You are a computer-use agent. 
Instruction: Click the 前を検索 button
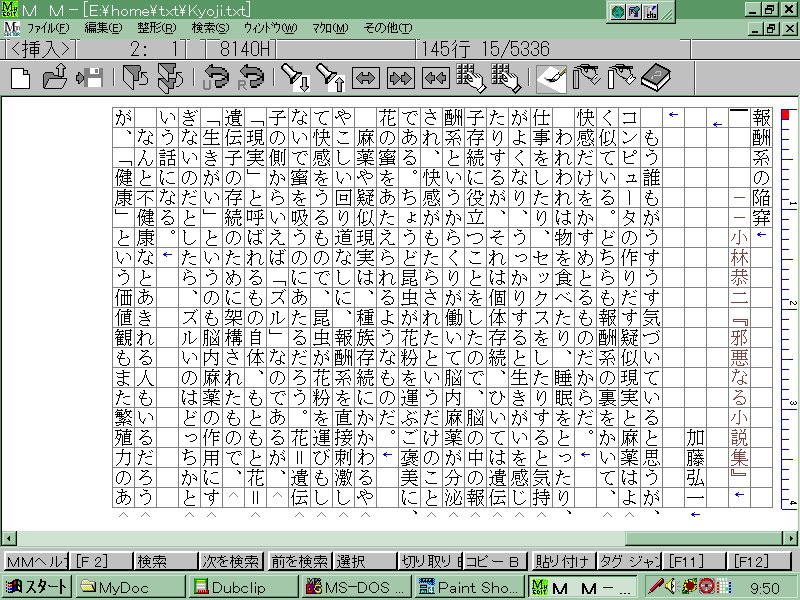pyautogui.click(x=299, y=561)
